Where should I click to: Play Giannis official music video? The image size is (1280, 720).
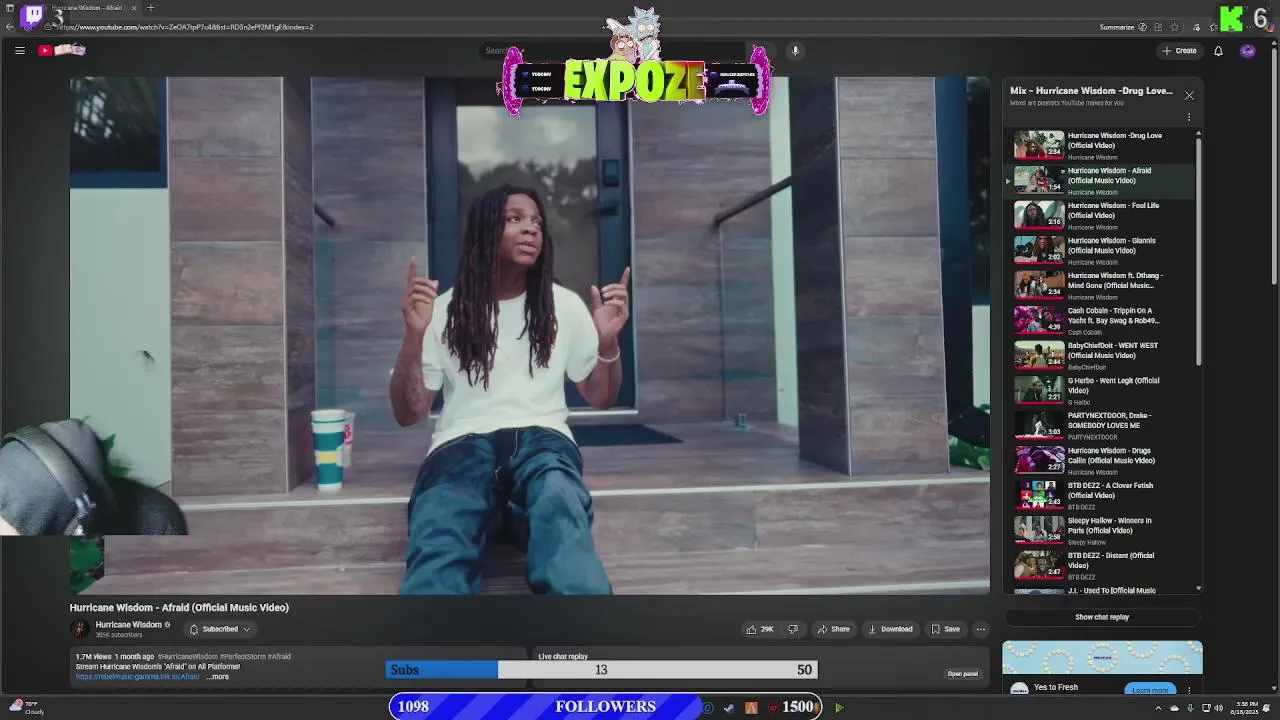coord(1100,251)
